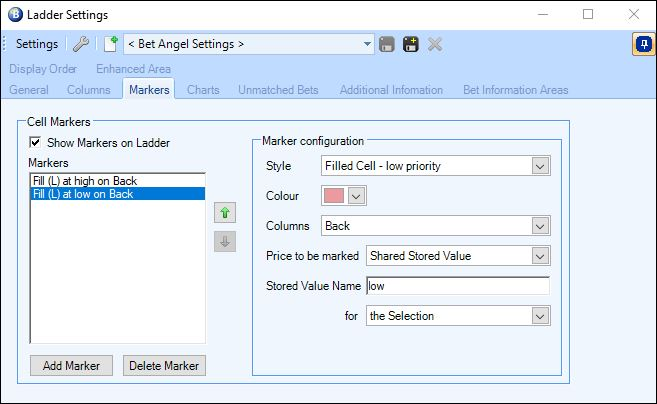
Task: Create a new settings profile icon
Action: tap(111, 44)
